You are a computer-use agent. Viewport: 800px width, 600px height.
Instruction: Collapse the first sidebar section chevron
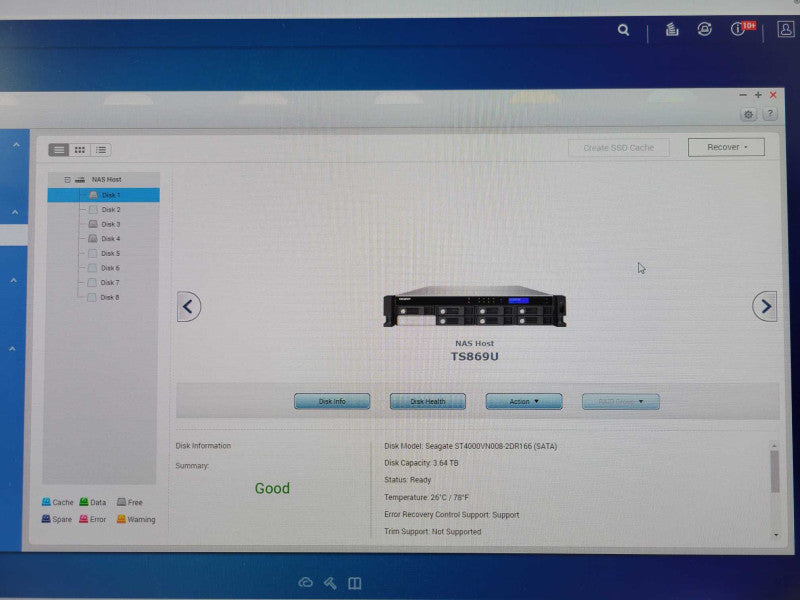coord(16,145)
